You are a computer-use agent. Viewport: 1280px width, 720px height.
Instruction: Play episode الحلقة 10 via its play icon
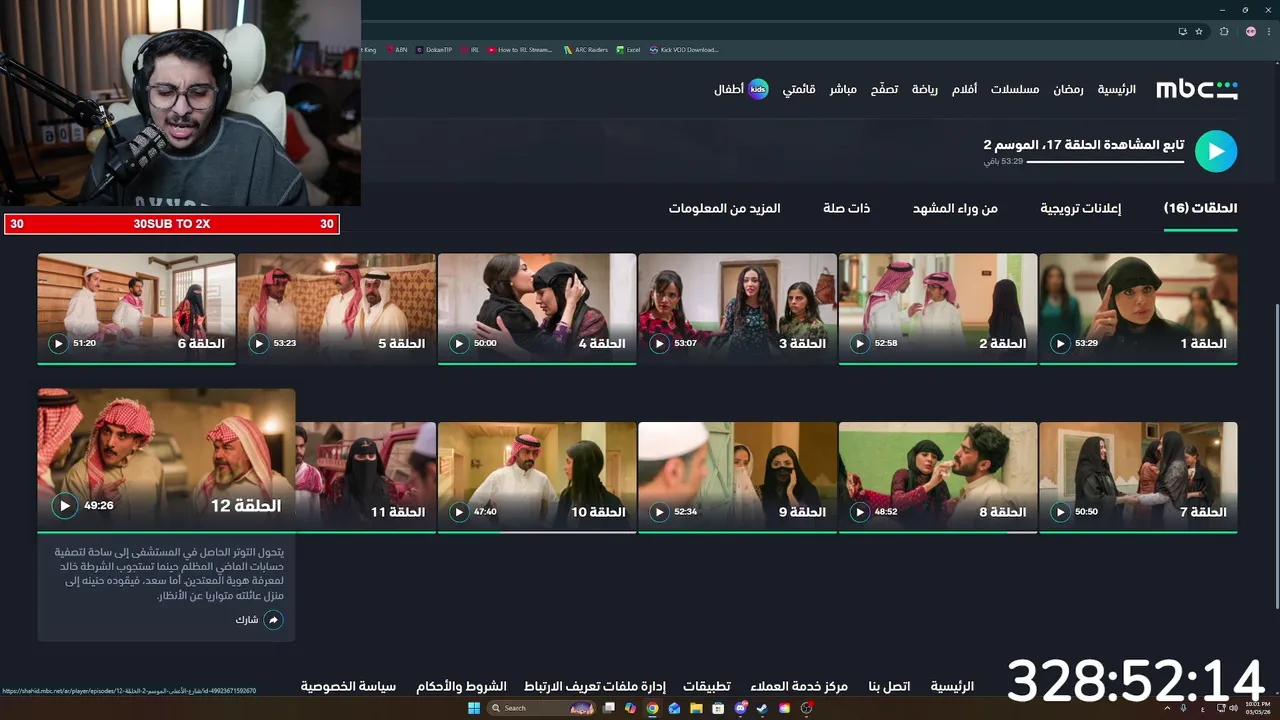(x=459, y=512)
